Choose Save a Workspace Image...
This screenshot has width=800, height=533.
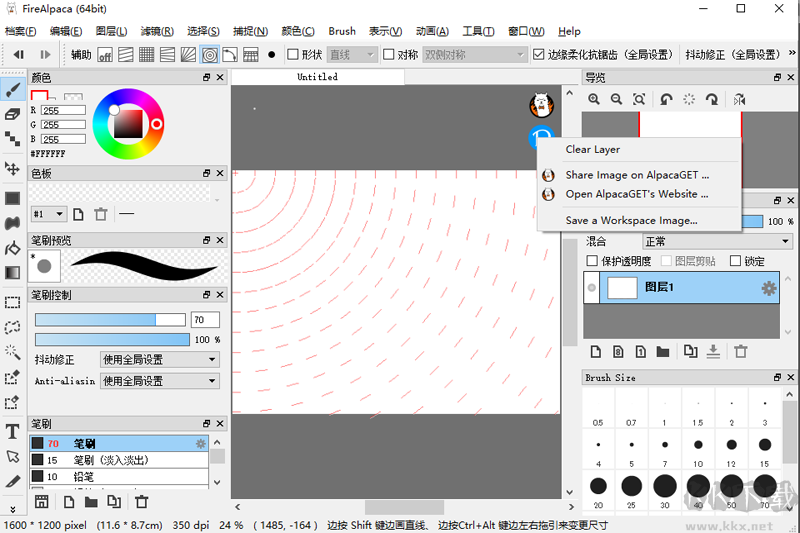coord(631,220)
